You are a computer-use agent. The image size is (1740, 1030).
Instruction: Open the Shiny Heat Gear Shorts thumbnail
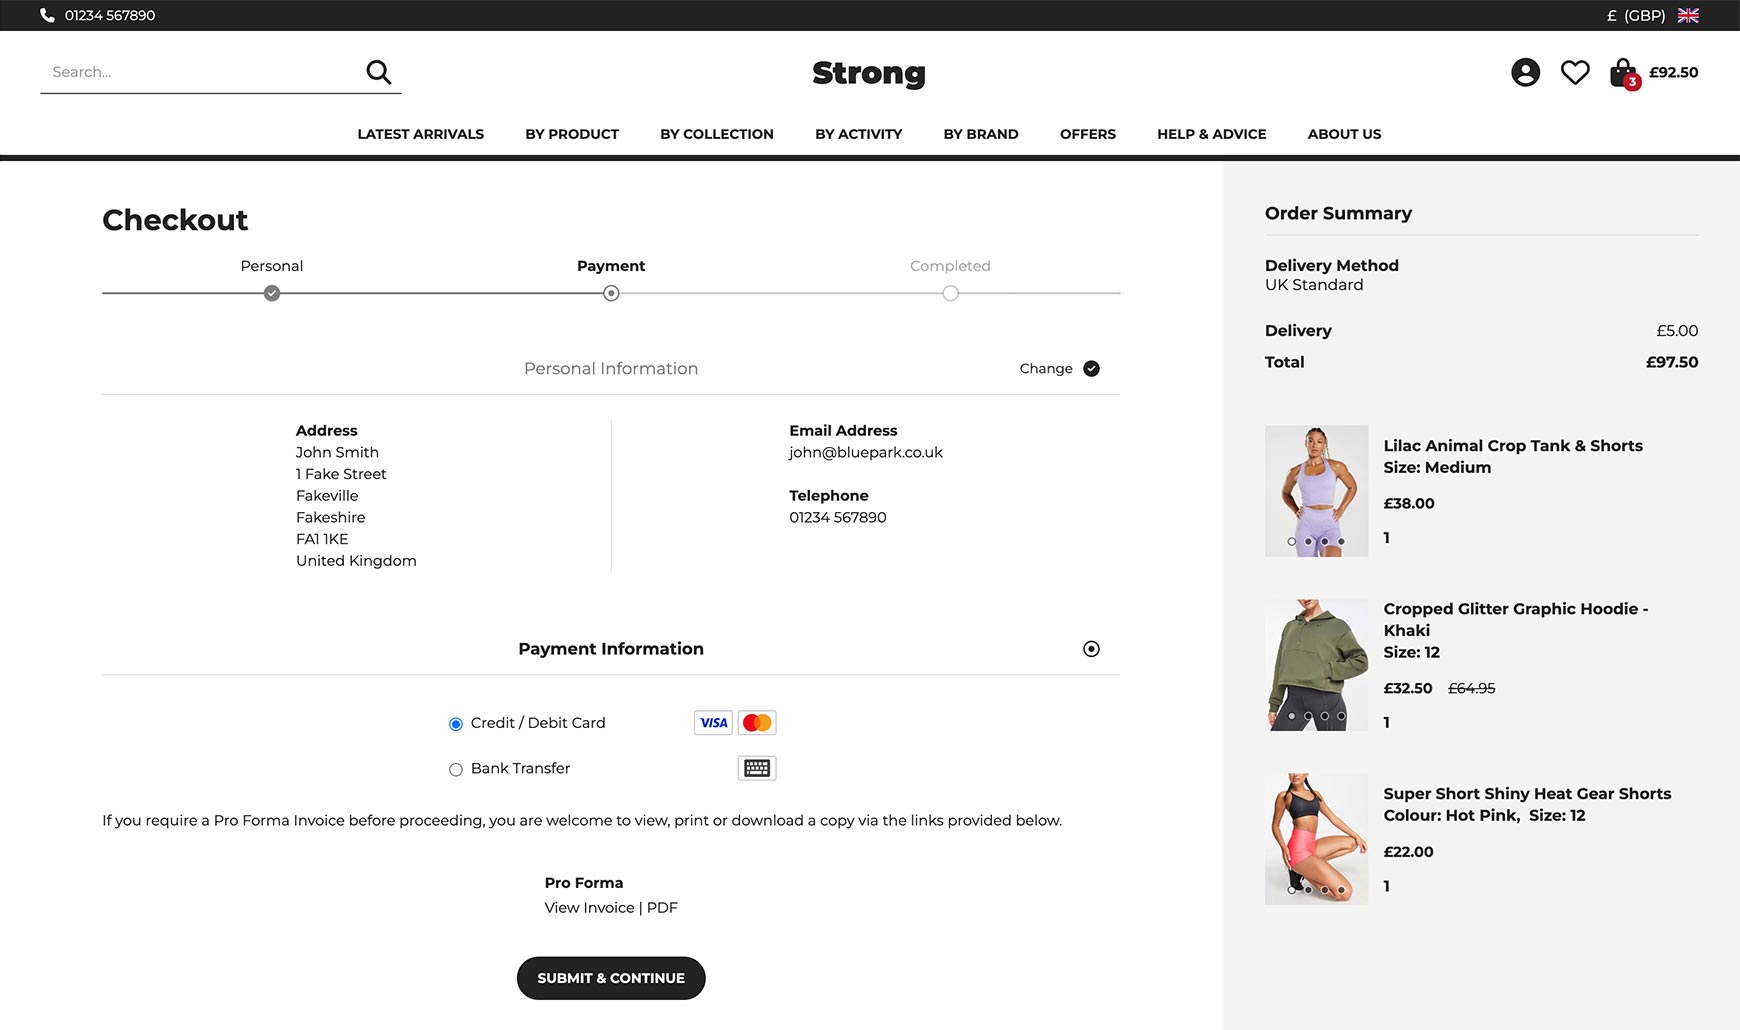(x=1316, y=839)
